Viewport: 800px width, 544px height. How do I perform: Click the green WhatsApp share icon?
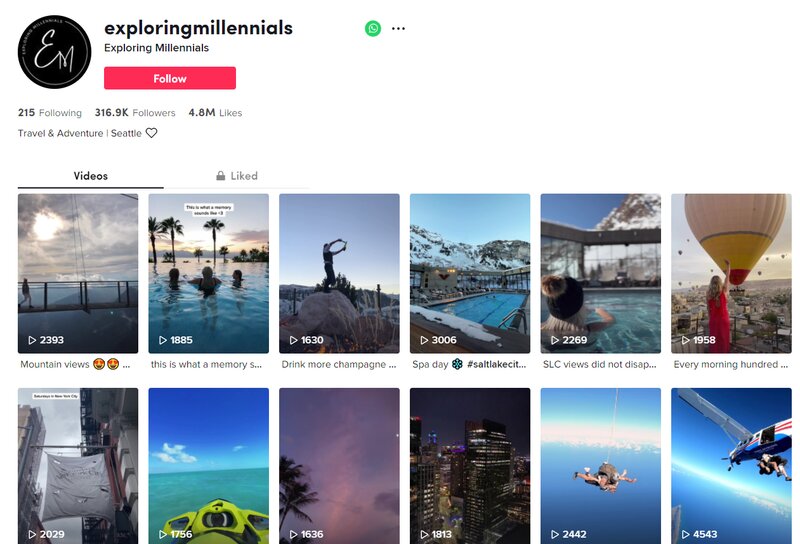(373, 29)
